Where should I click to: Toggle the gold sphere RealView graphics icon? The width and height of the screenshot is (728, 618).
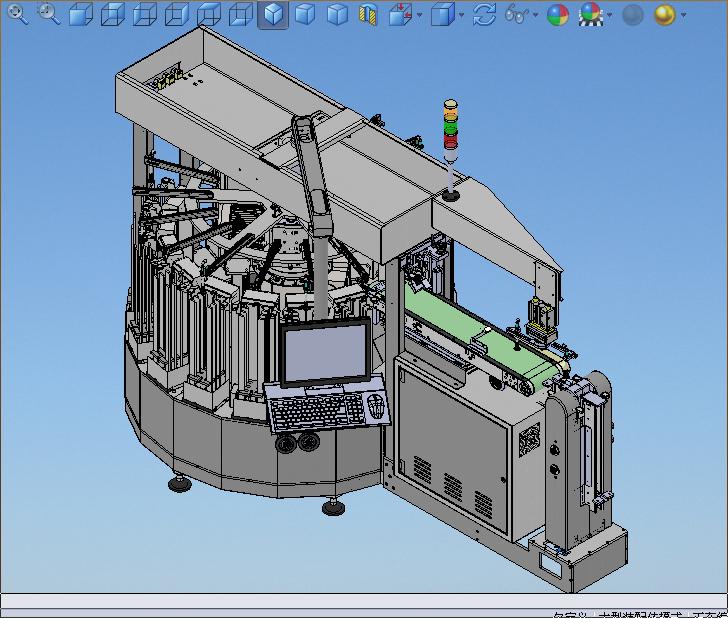664,14
